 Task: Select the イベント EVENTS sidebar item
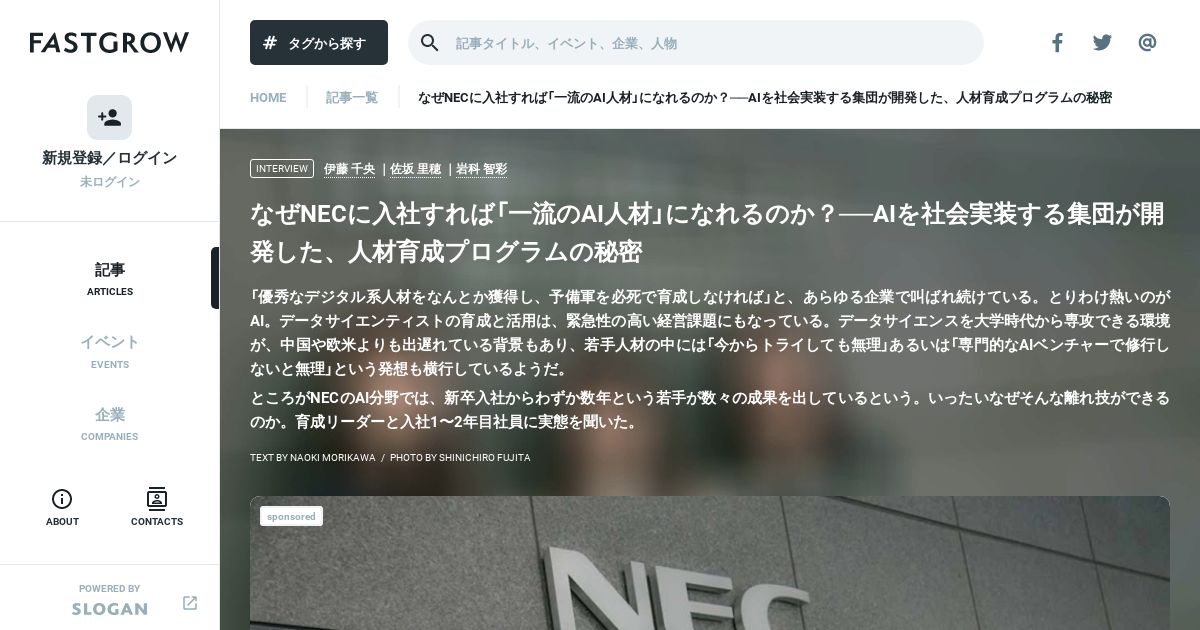click(x=110, y=351)
